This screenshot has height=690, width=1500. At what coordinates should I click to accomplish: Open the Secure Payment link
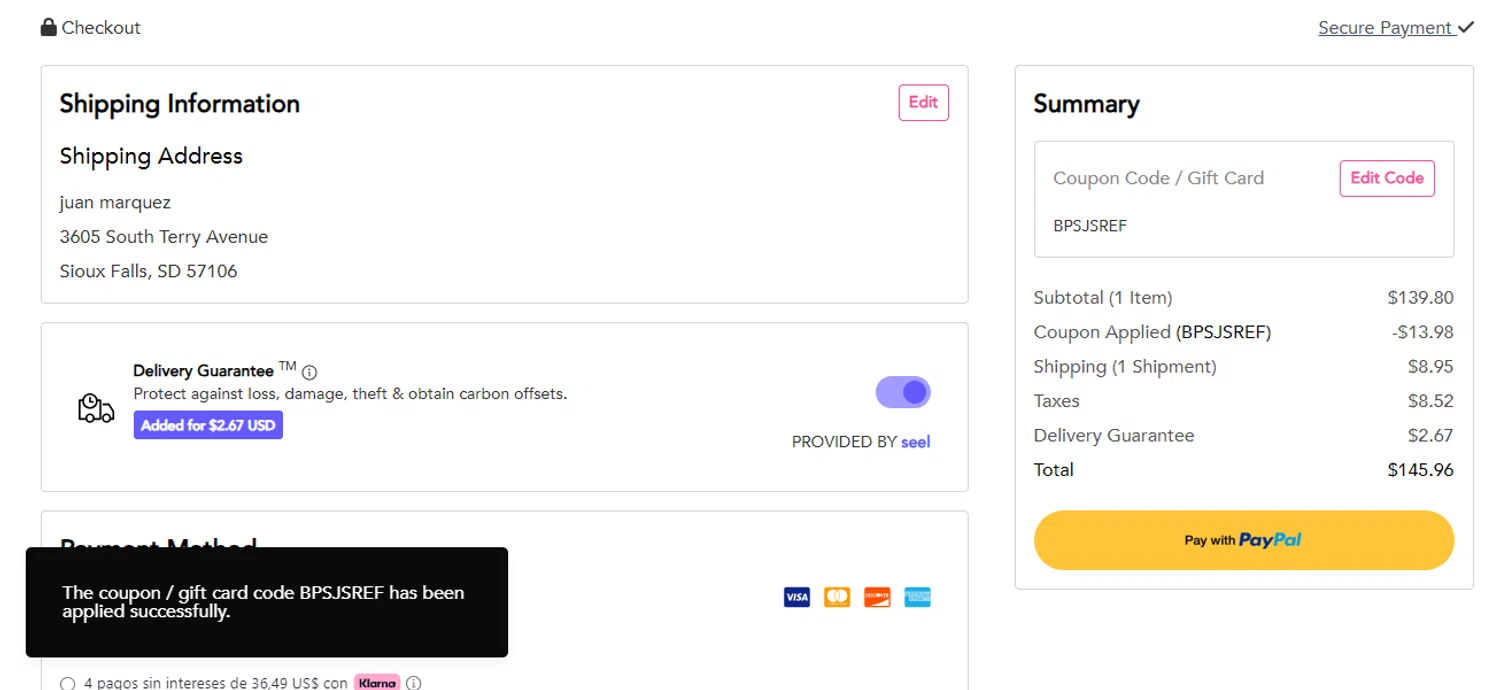[1384, 28]
